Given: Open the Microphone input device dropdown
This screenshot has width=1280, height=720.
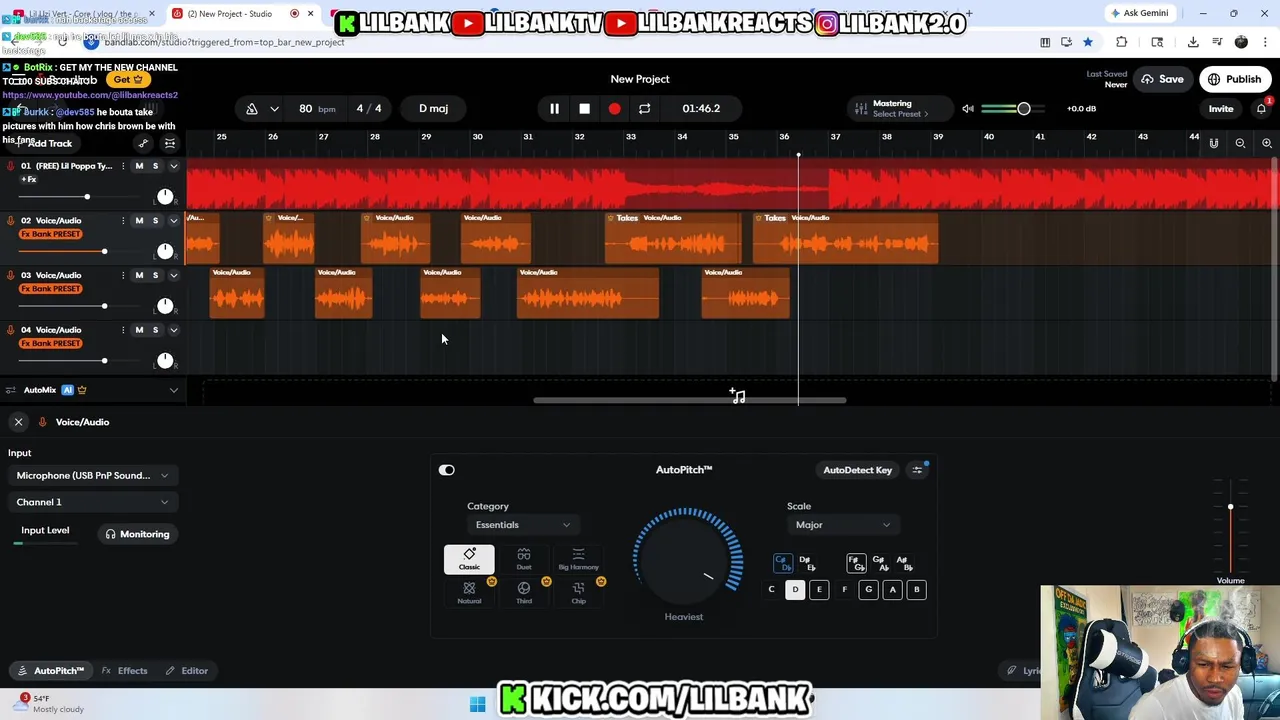Looking at the screenshot, I should (x=92, y=476).
